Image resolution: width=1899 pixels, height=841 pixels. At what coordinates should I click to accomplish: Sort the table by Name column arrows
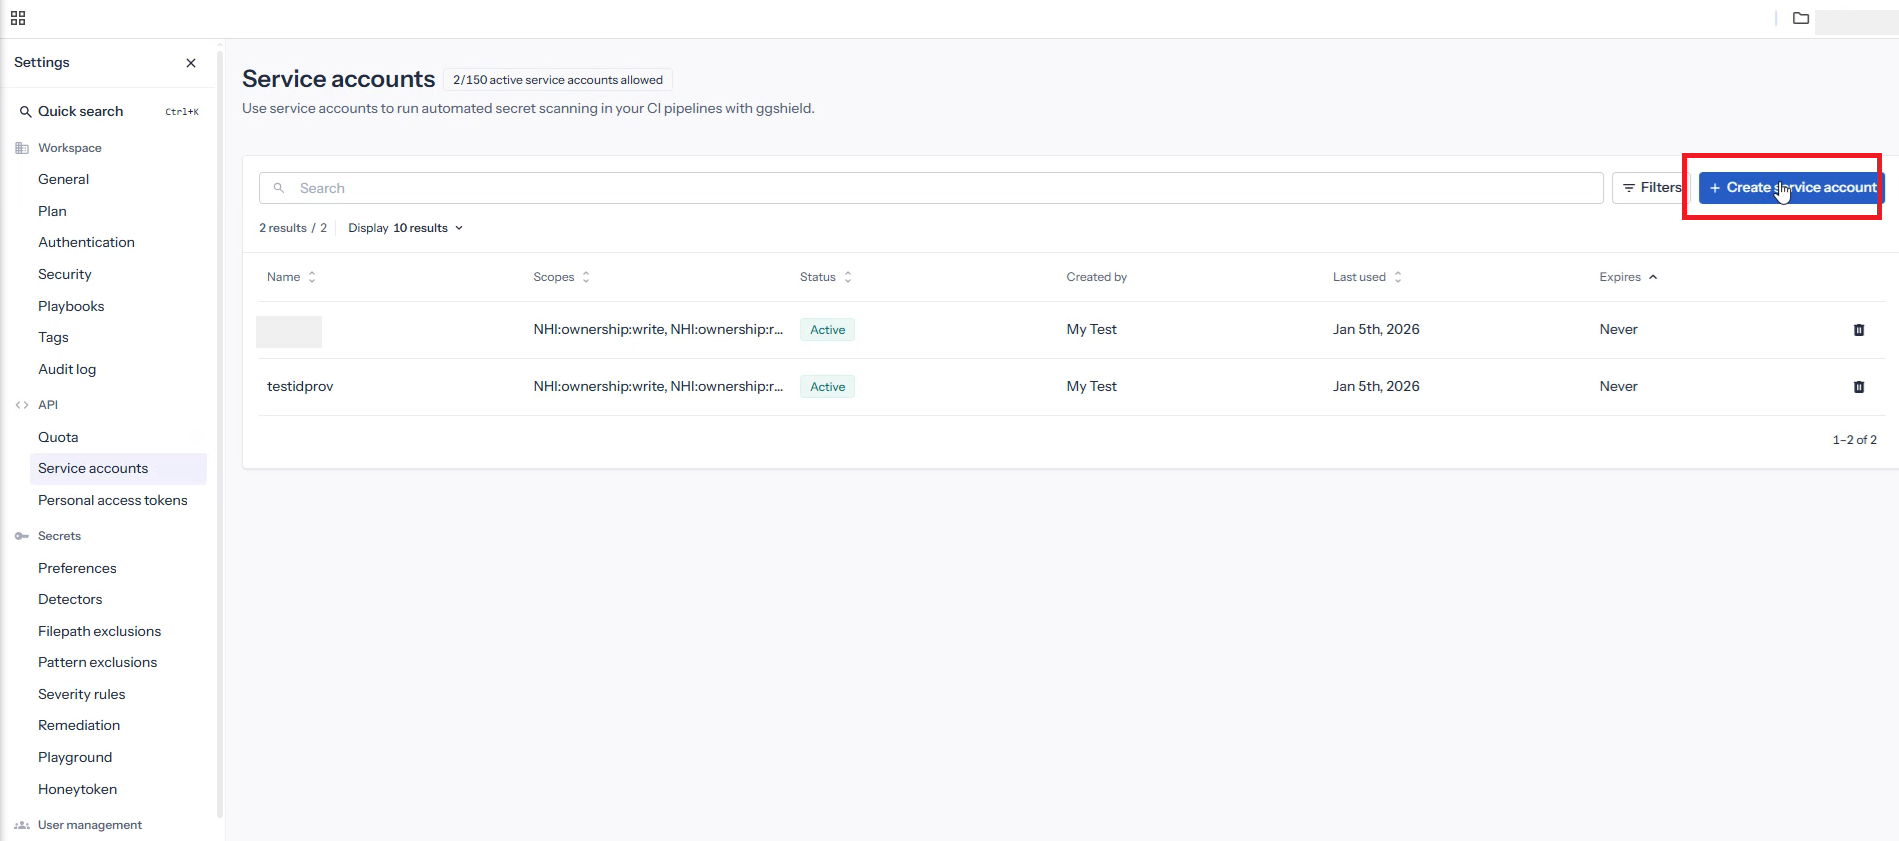312,277
